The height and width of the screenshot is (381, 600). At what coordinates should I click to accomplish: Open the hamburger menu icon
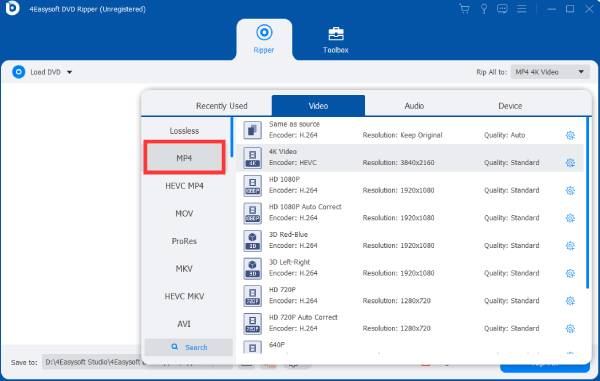tap(522, 9)
